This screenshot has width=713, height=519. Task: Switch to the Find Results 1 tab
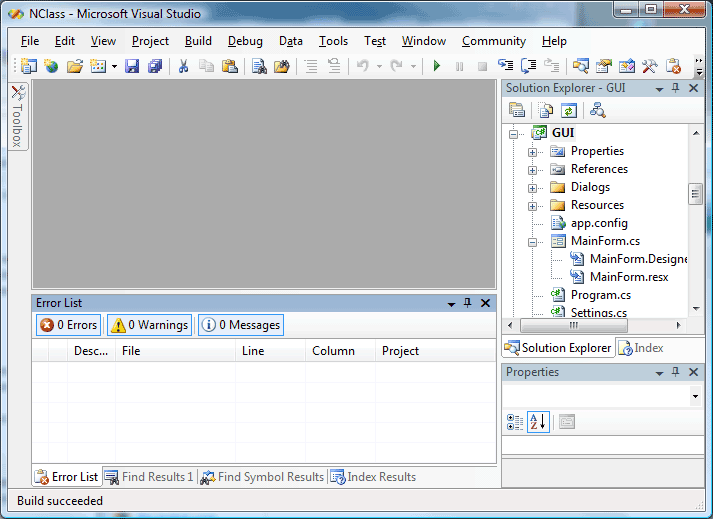[149, 477]
